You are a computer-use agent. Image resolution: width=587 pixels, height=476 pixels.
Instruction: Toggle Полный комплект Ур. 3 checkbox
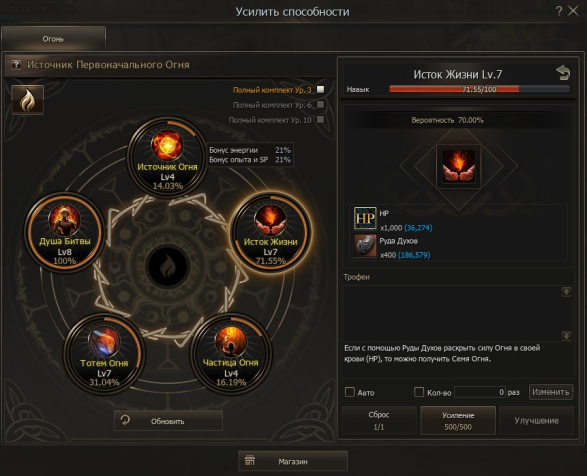[320, 90]
